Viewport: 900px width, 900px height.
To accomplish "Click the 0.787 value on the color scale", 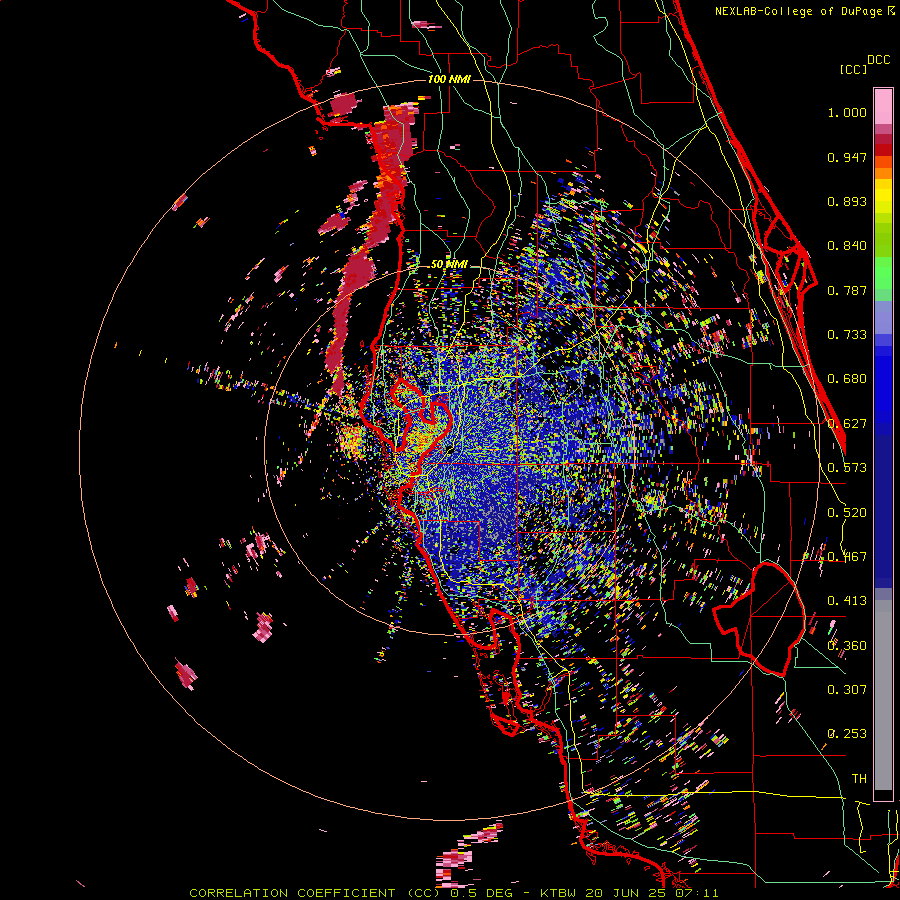I will click(x=847, y=290).
